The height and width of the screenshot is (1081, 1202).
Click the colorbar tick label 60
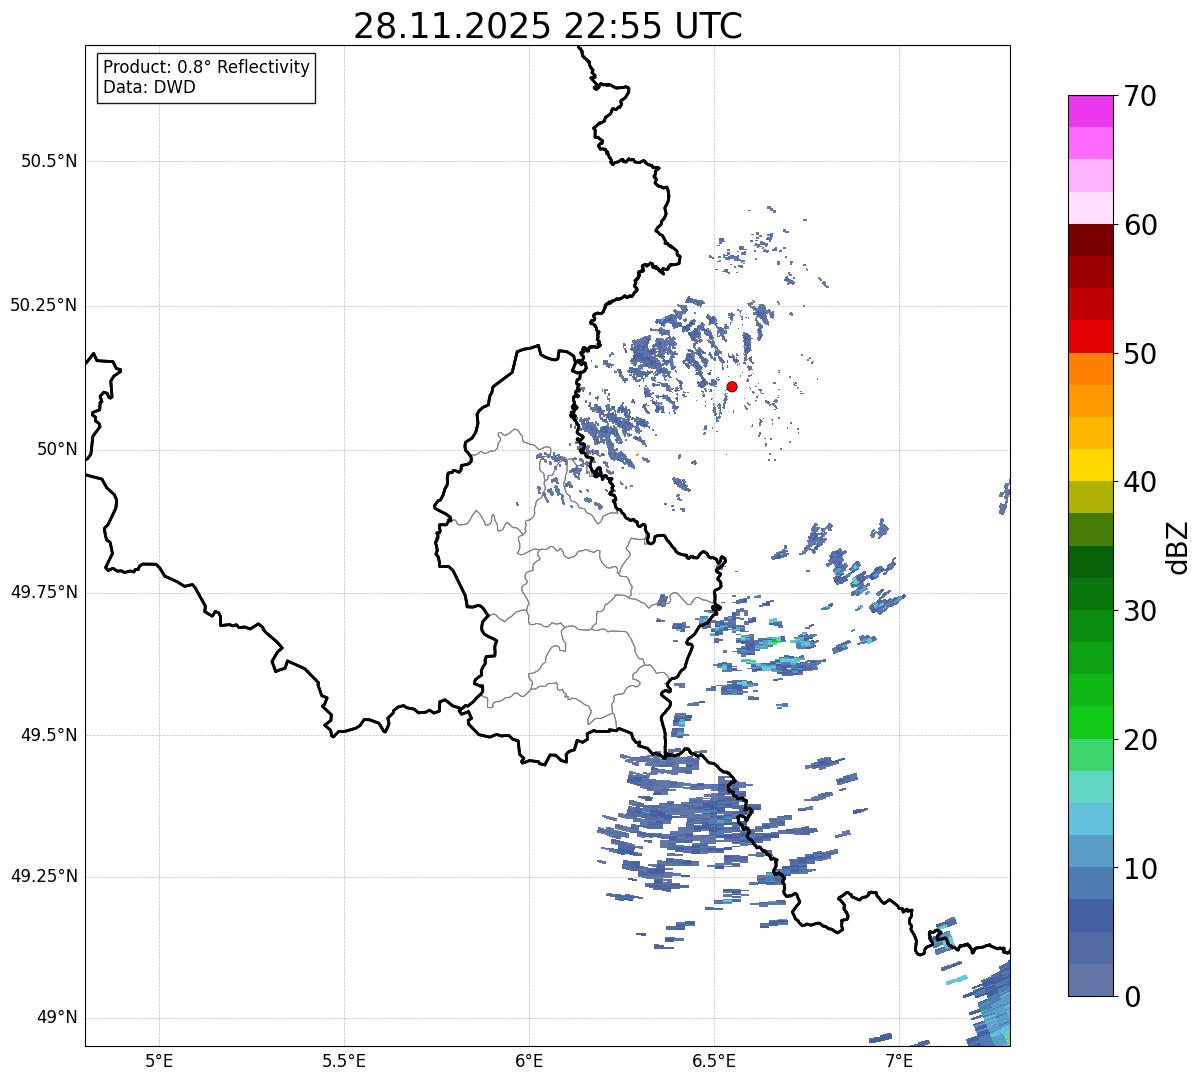pyautogui.click(x=1140, y=225)
